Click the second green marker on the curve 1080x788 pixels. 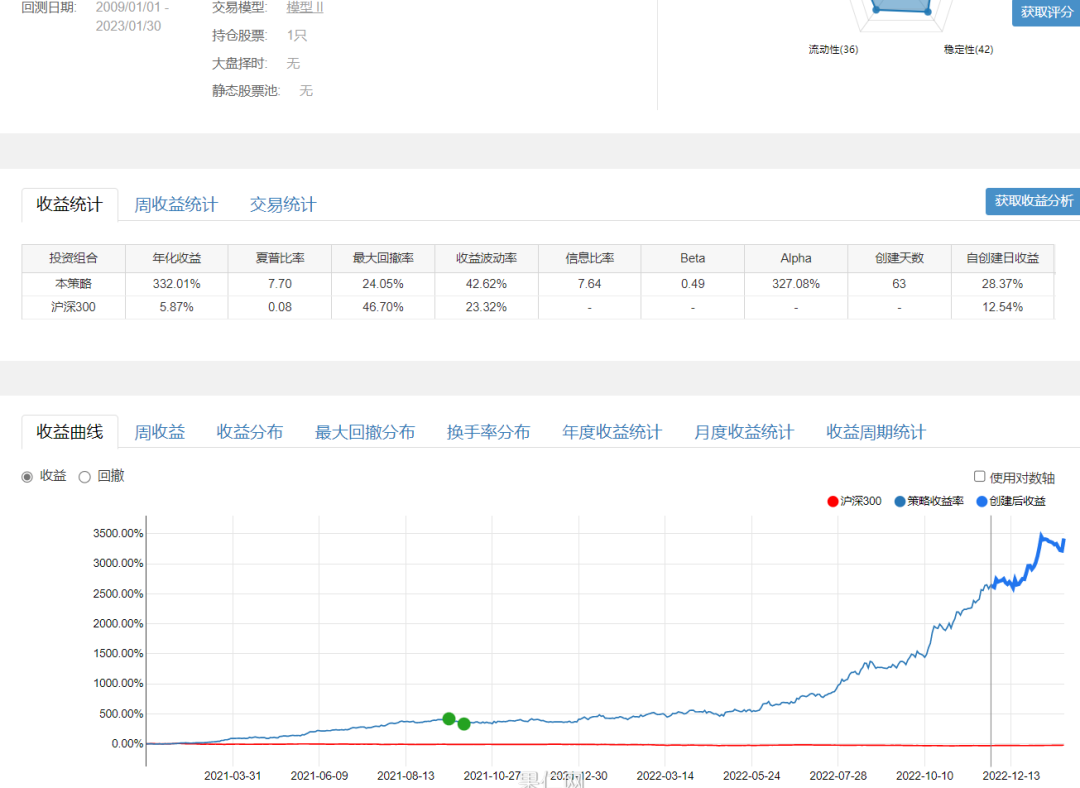point(464,724)
